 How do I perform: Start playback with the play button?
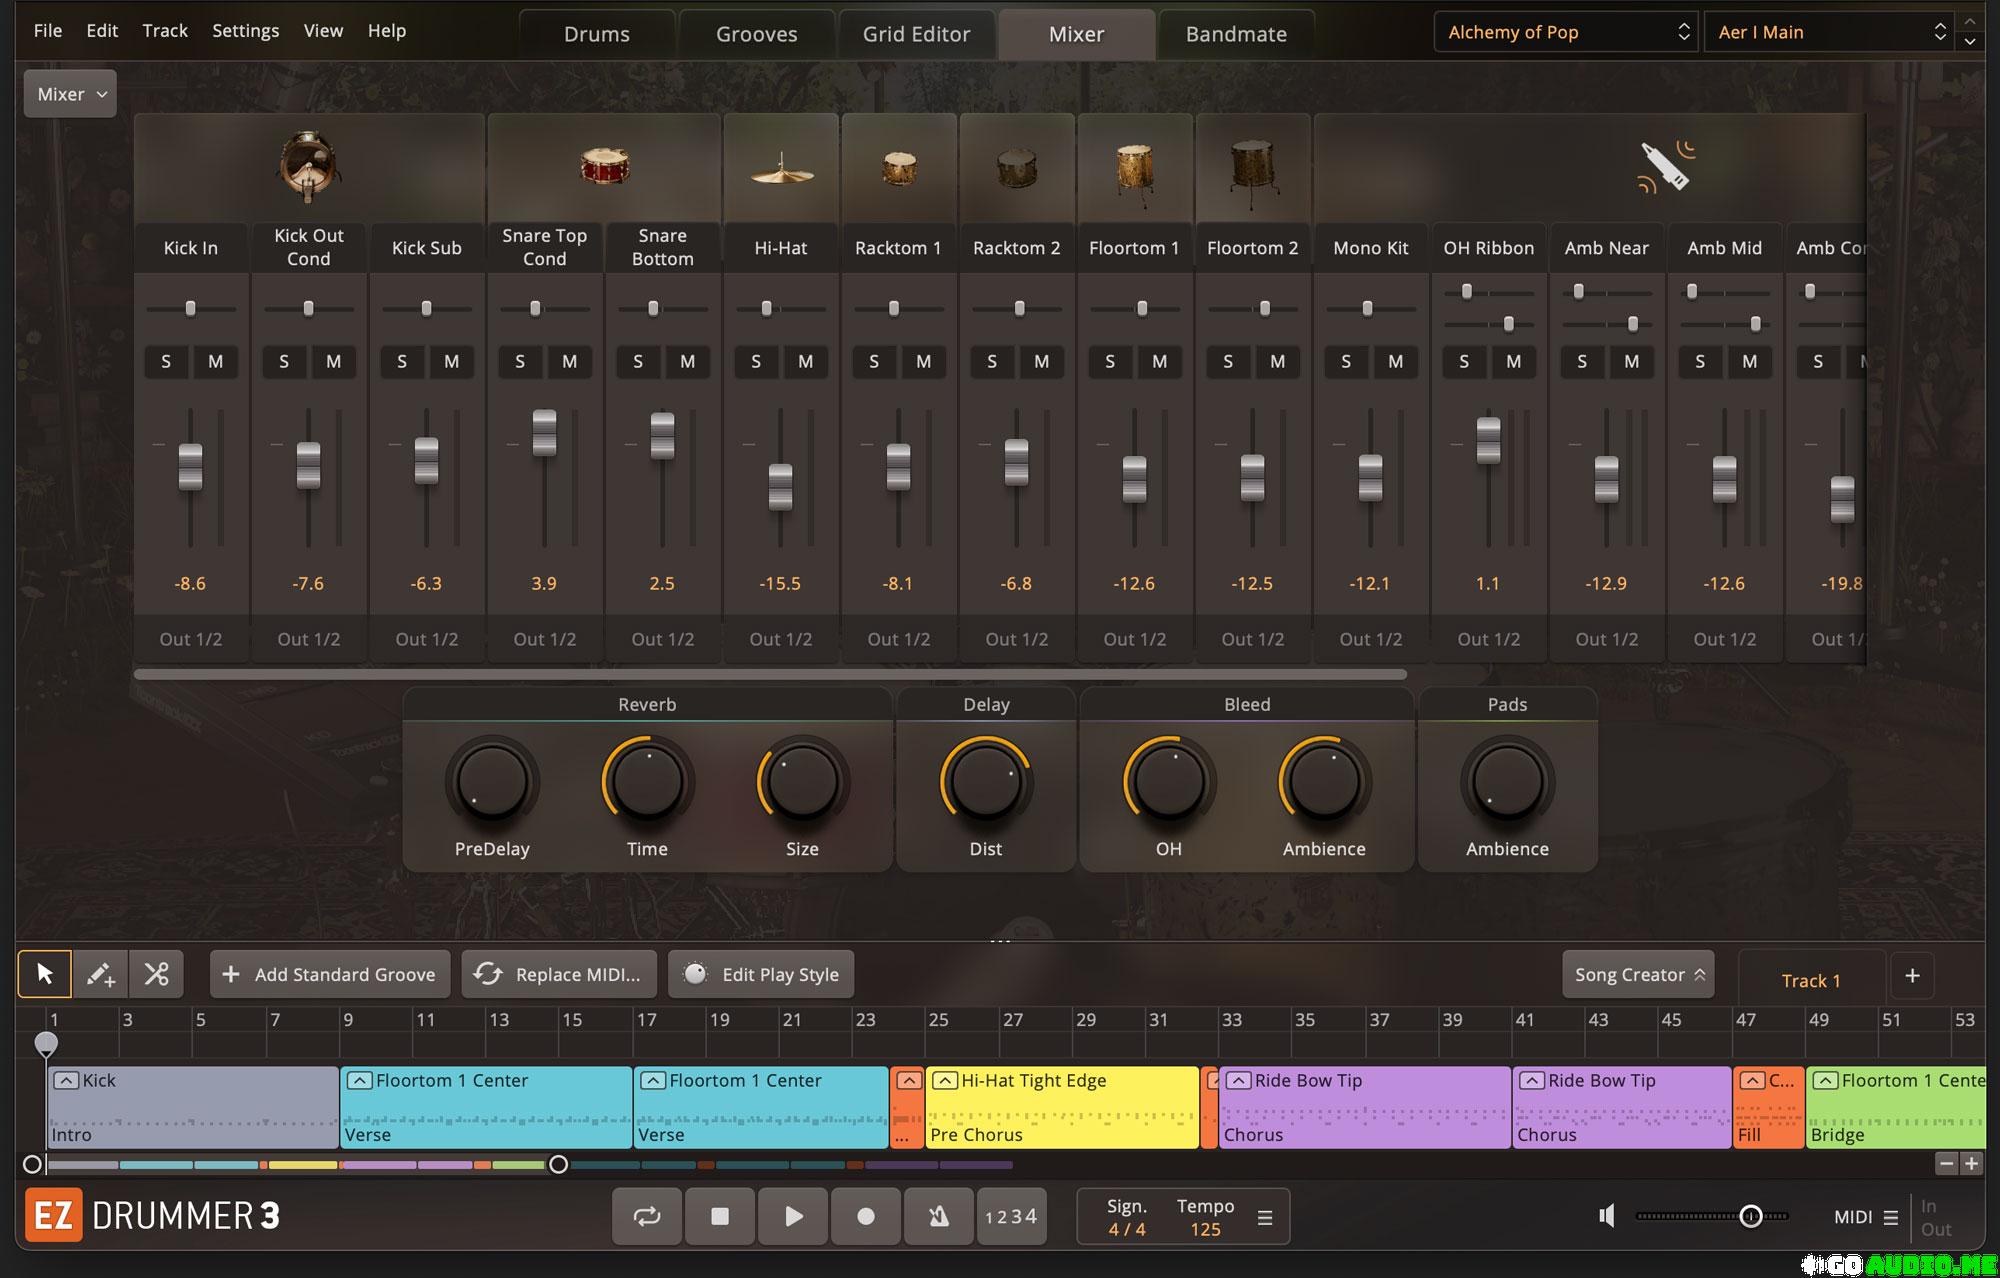point(793,1216)
